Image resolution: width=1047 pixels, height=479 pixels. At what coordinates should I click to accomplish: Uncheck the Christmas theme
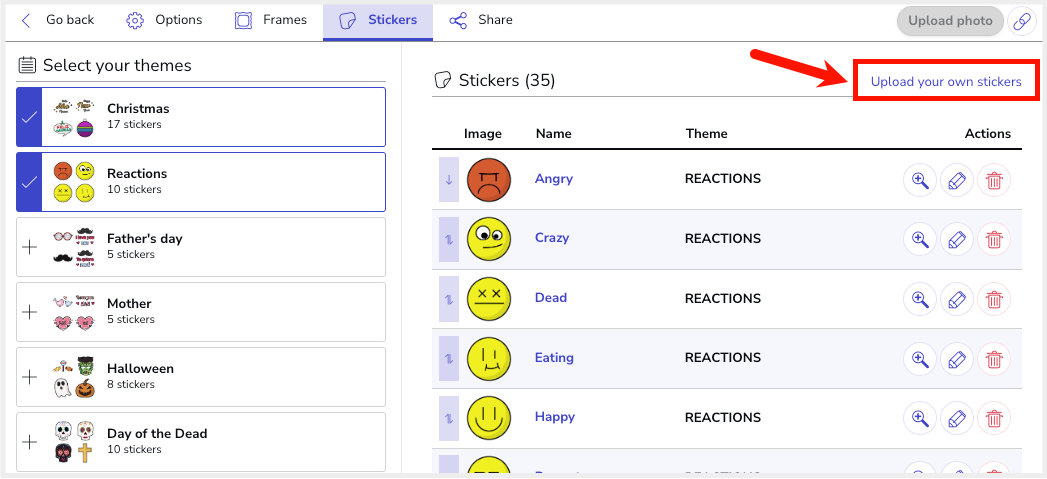29,117
